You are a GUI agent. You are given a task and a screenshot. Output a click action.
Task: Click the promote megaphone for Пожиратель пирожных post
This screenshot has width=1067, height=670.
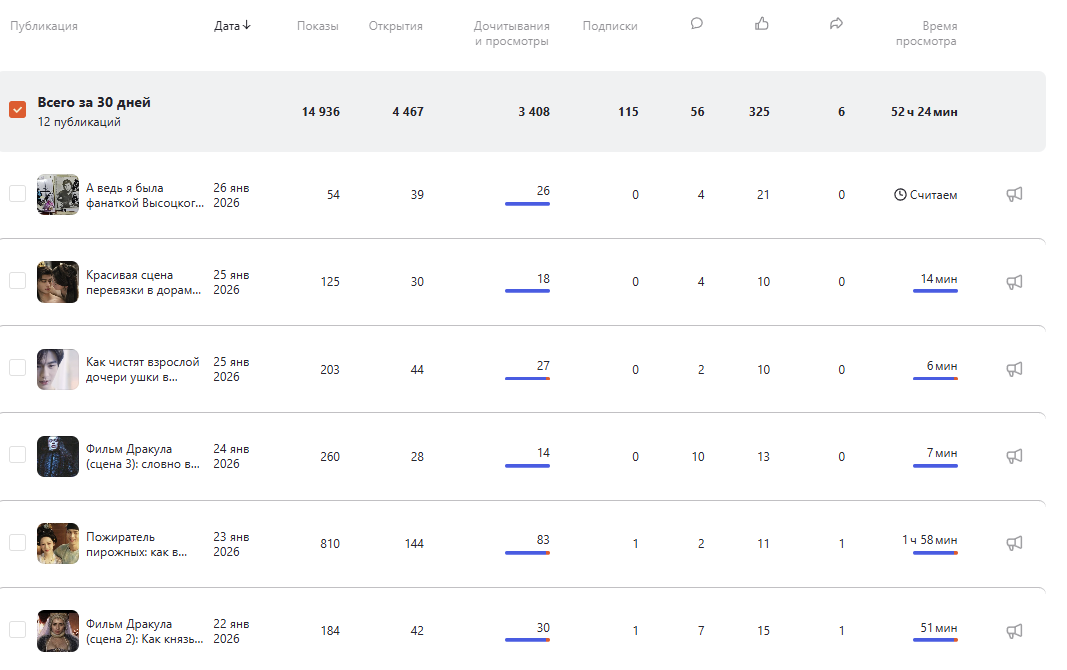[x=1014, y=543]
